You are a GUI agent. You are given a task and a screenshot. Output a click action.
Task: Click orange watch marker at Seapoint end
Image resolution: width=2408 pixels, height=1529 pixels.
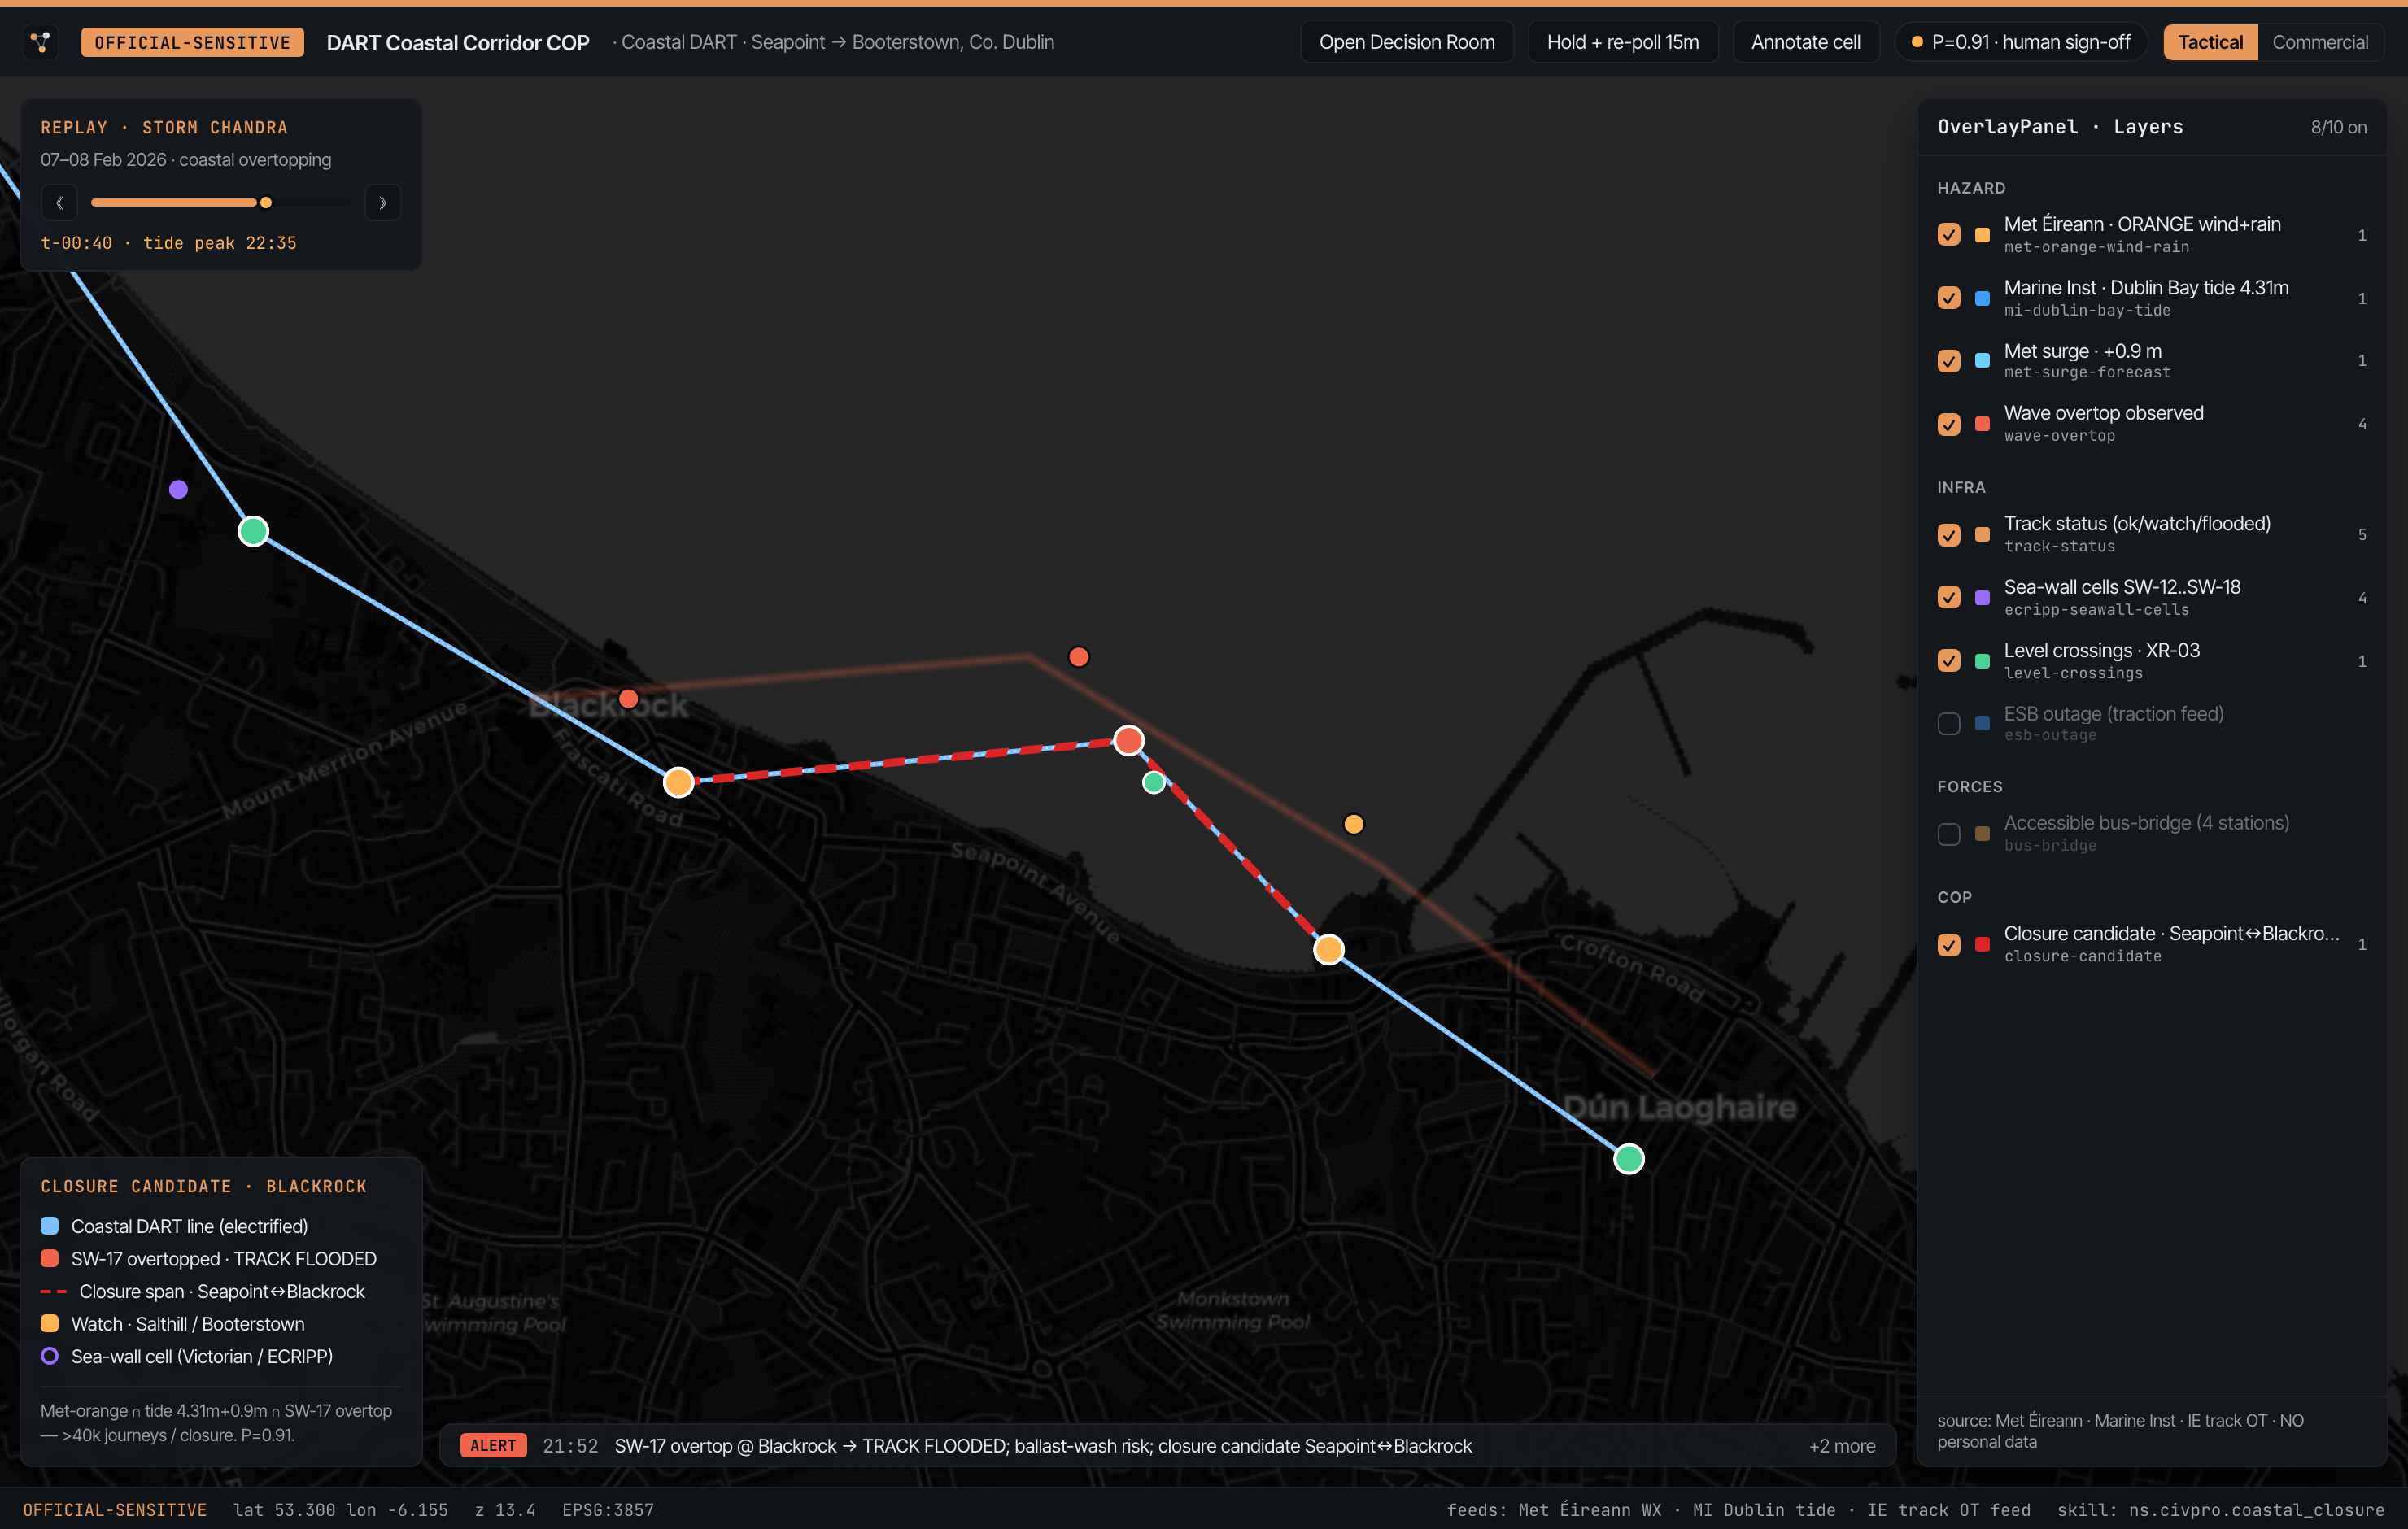[x=1328, y=949]
